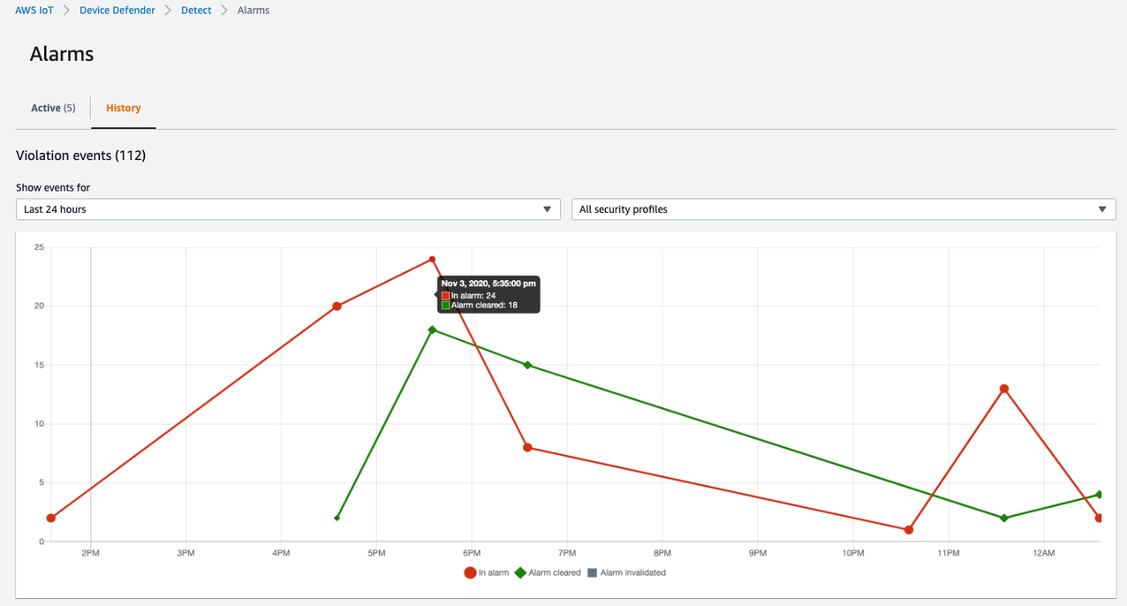Click the green Alarm cleared point at 18

click(x=432, y=330)
